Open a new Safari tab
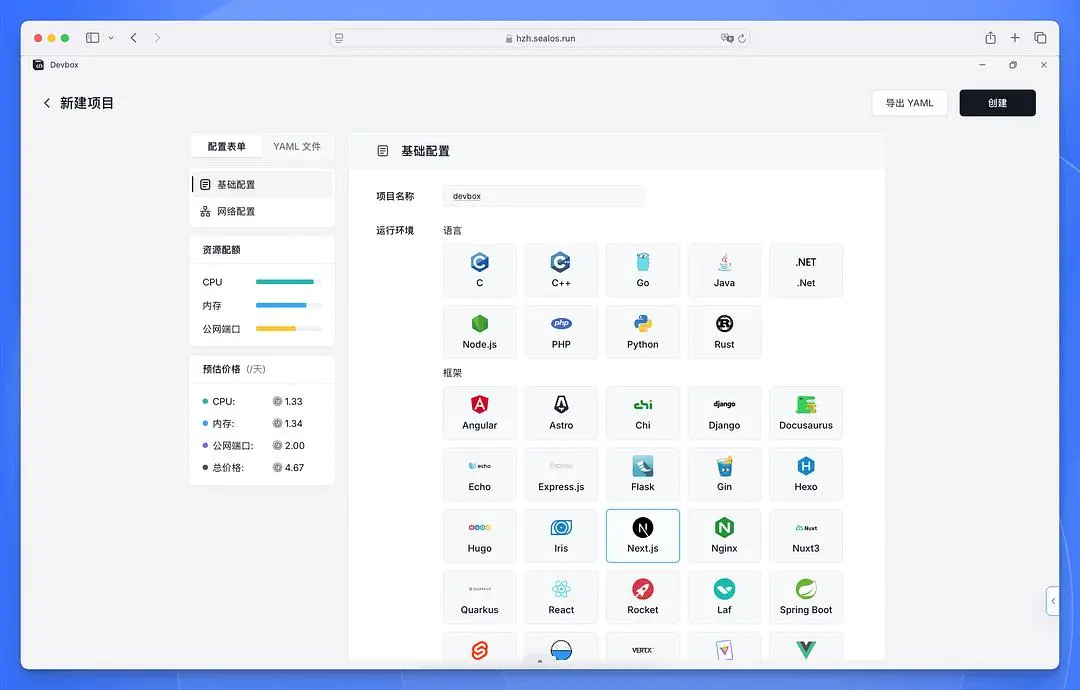1080x690 pixels. point(1015,38)
